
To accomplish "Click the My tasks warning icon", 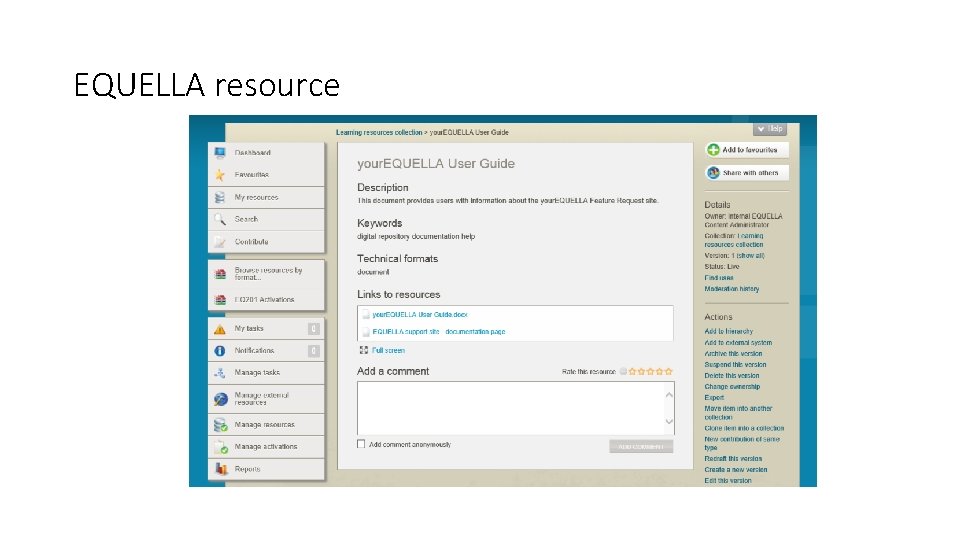I will [220, 329].
